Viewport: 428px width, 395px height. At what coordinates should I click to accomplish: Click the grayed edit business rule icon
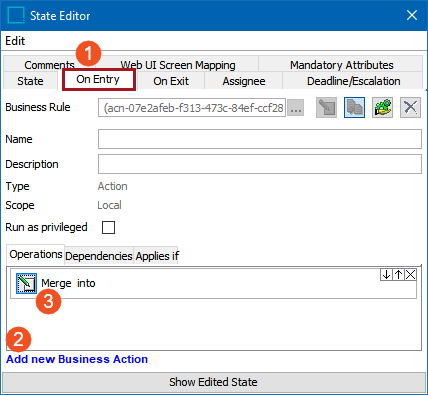point(326,108)
